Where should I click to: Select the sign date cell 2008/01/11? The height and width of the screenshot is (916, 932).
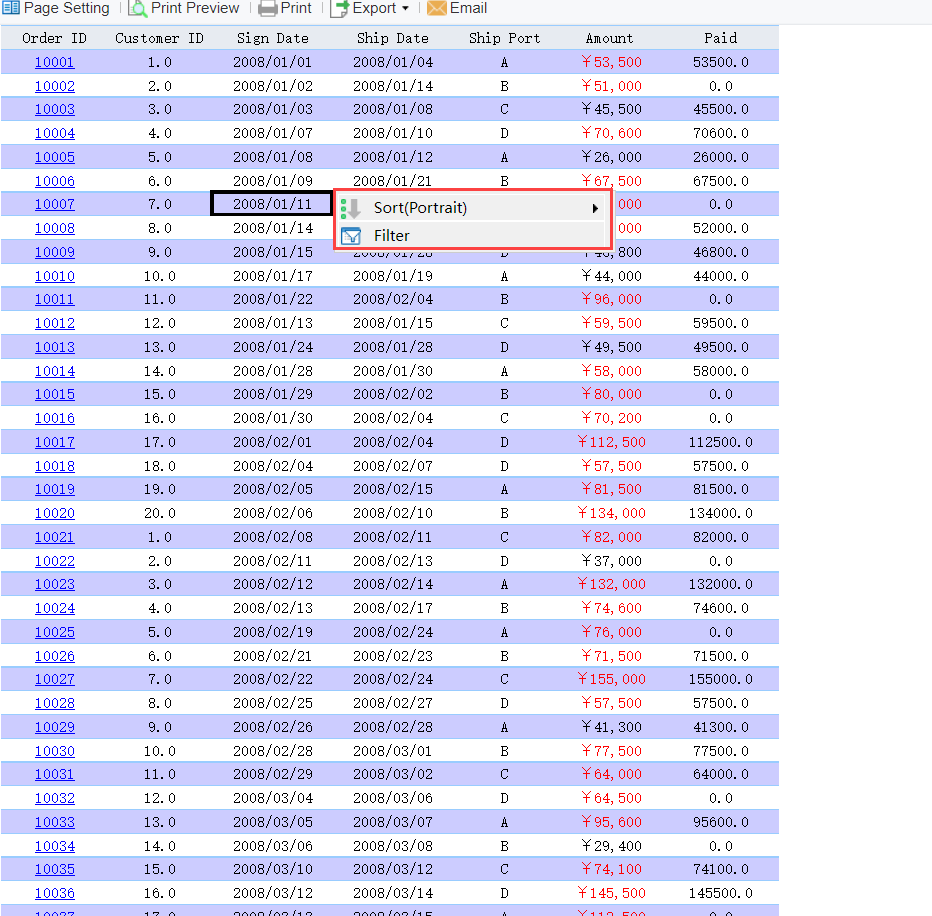click(272, 204)
